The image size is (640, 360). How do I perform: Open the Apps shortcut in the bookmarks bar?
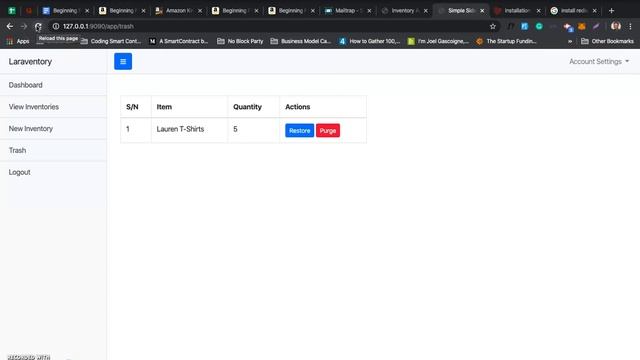(18, 41)
